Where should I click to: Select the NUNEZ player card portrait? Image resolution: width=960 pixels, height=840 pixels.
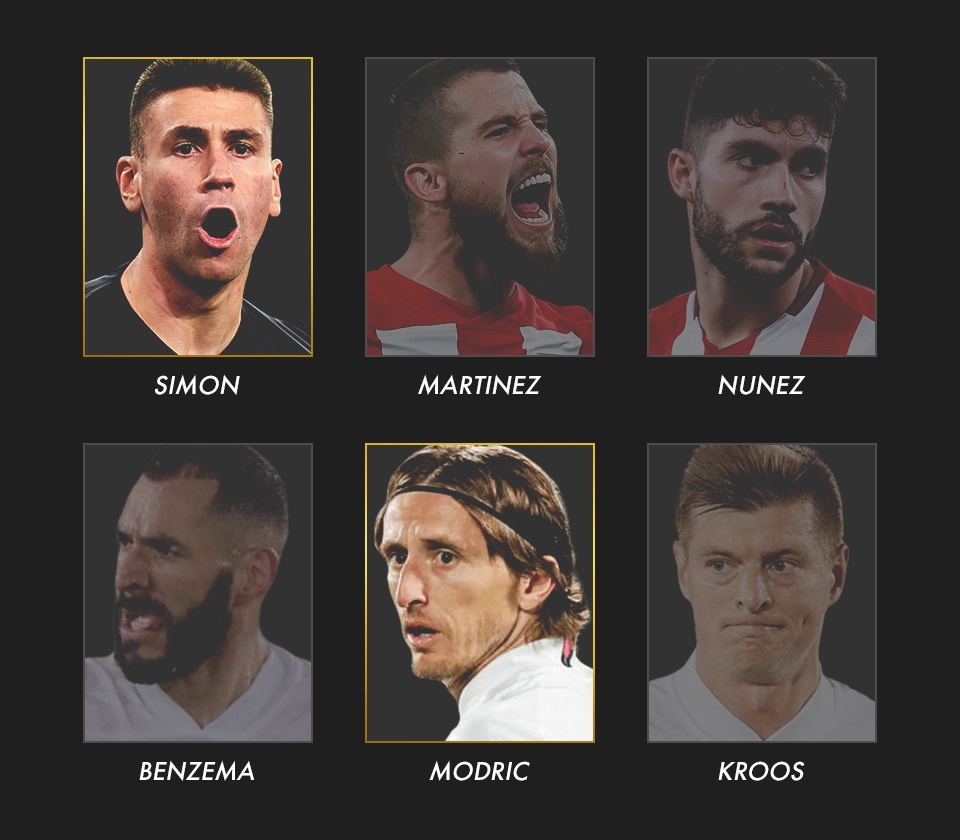tap(762, 207)
